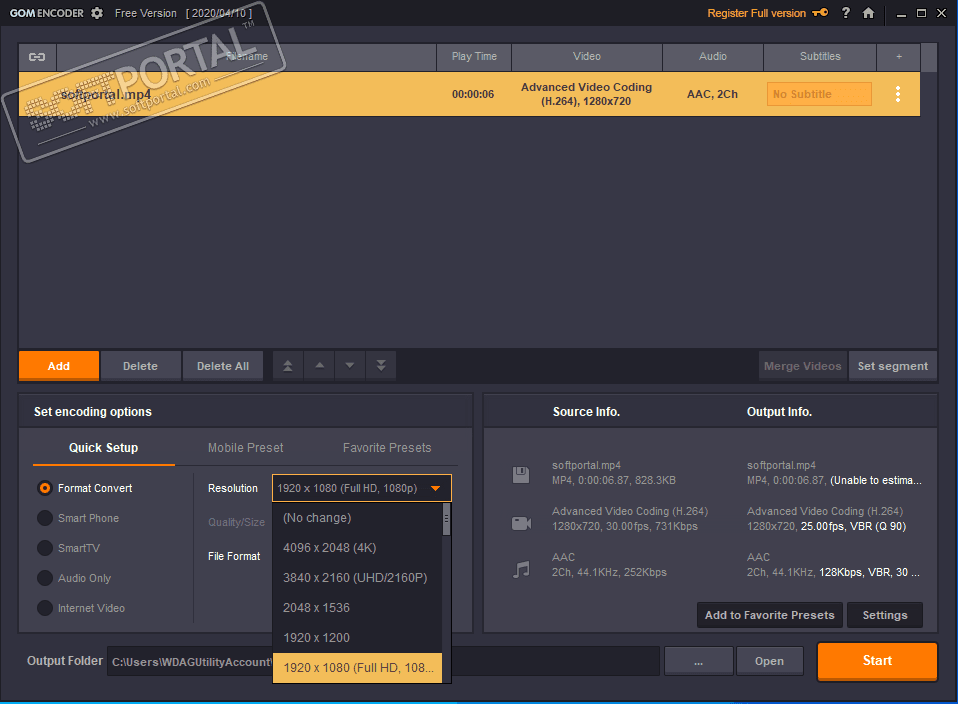Select the Smart Phone radio option
This screenshot has height=704, width=958.
(x=45, y=518)
